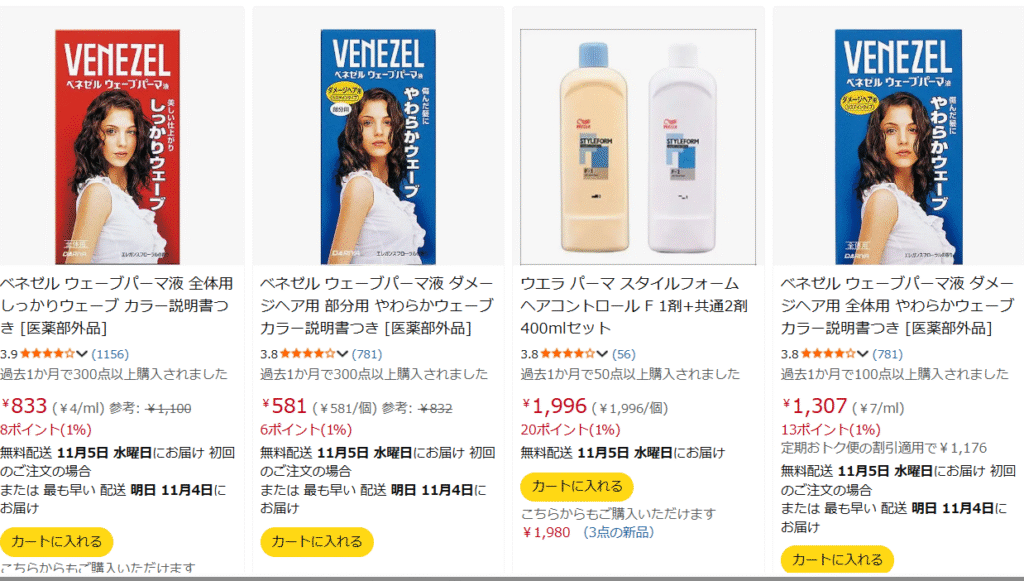Open the (3点の新品) new offers link
Viewport: 1024px width, 581px height.
tap(618, 532)
